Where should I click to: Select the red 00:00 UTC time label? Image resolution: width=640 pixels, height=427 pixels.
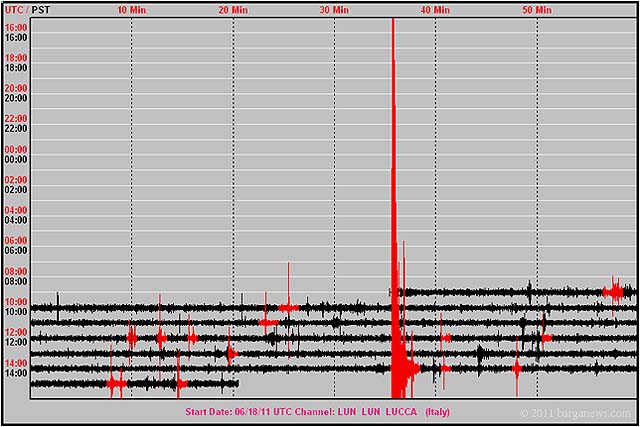[x=16, y=150]
